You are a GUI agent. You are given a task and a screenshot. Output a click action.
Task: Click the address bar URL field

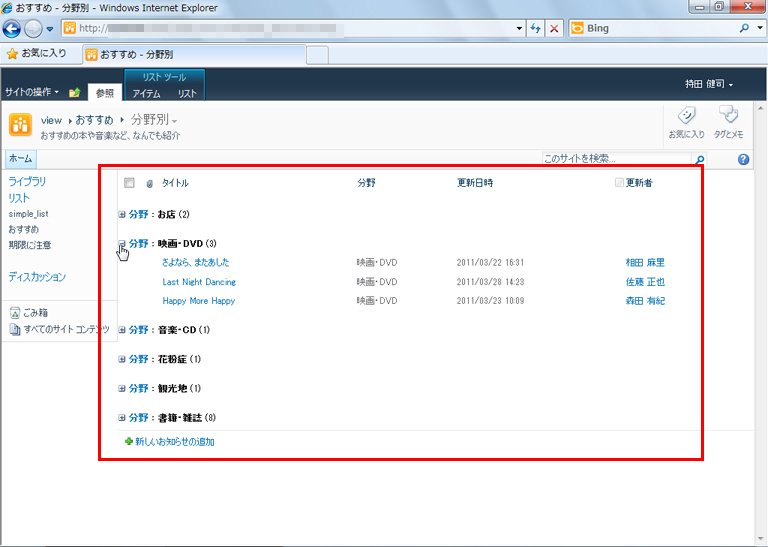(289, 28)
